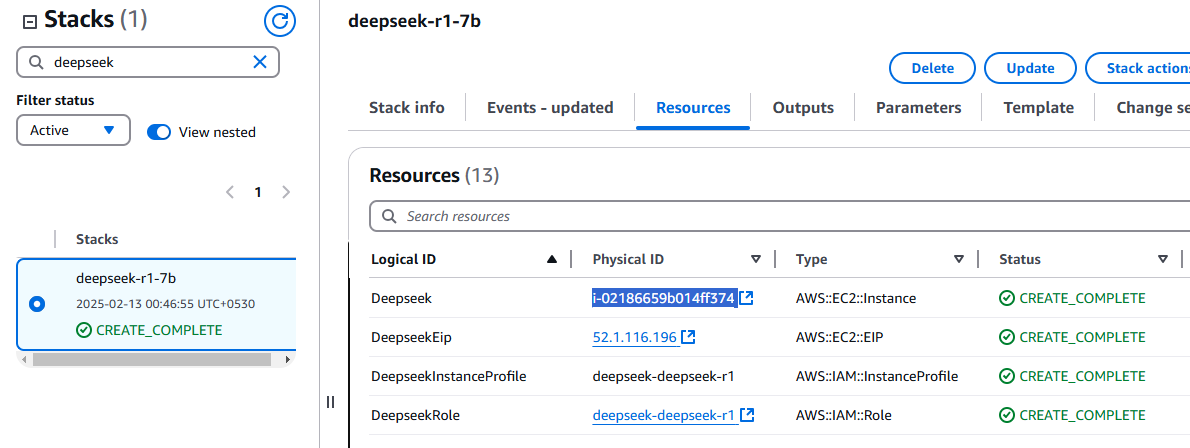Click the instance profile physical ID deepseek-deepseek-r1
The height and width of the screenshot is (448, 1190).
(x=663, y=377)
